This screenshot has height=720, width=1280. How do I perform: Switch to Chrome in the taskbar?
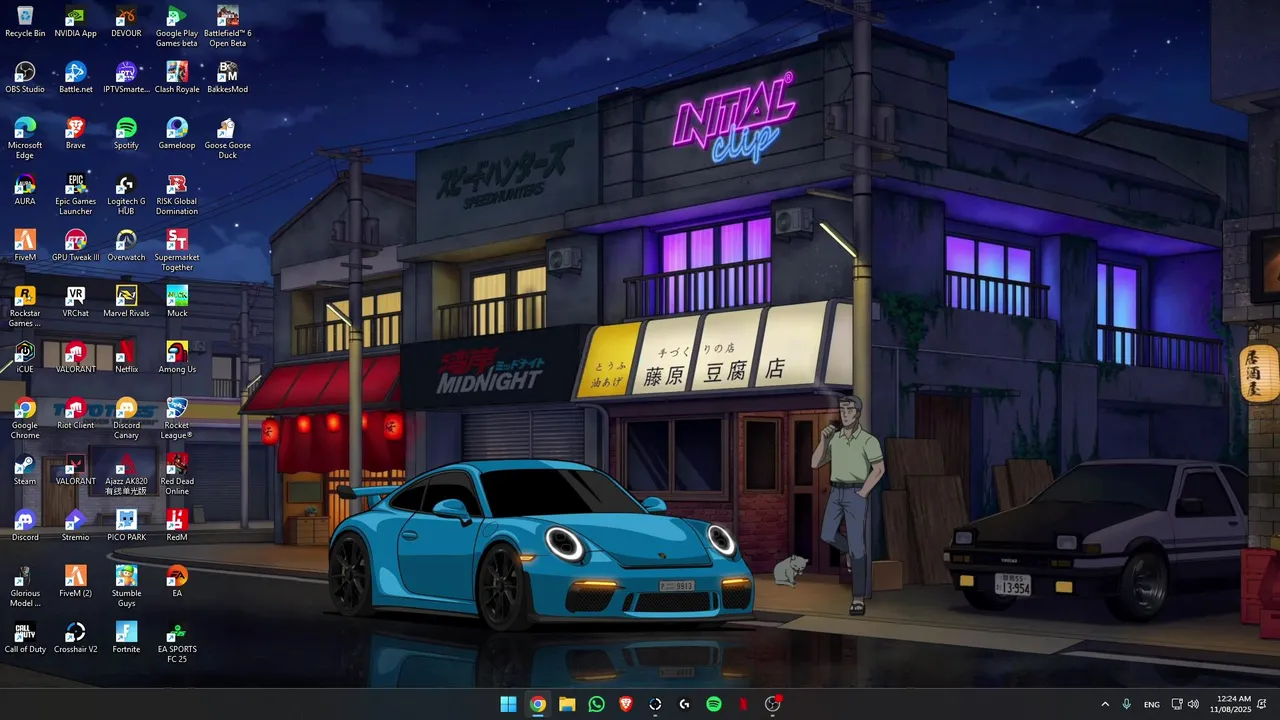[538, 704]
